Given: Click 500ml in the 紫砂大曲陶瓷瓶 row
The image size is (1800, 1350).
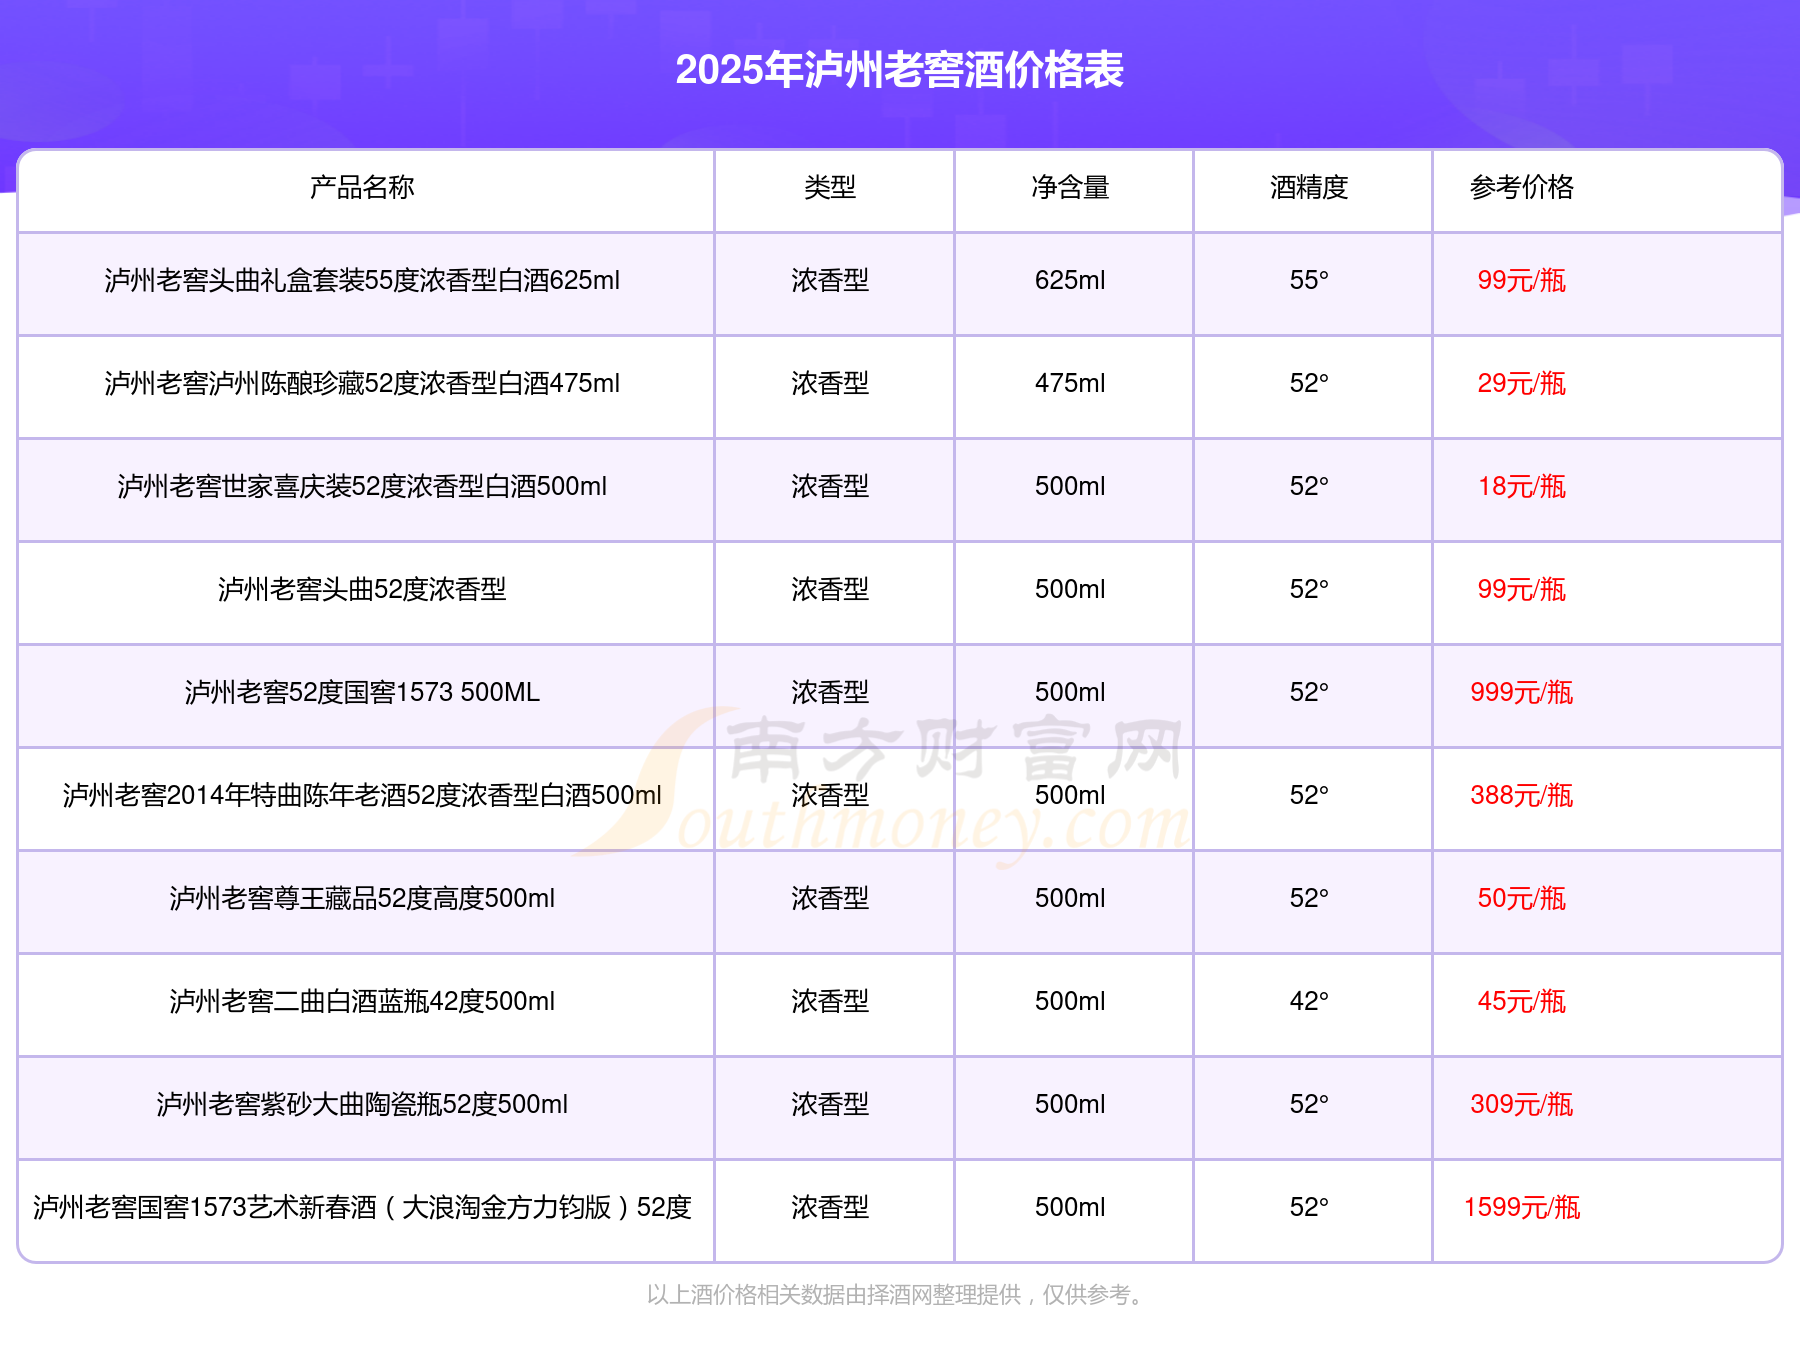Looking at the screenshot, I should tap(1070, 1104).
